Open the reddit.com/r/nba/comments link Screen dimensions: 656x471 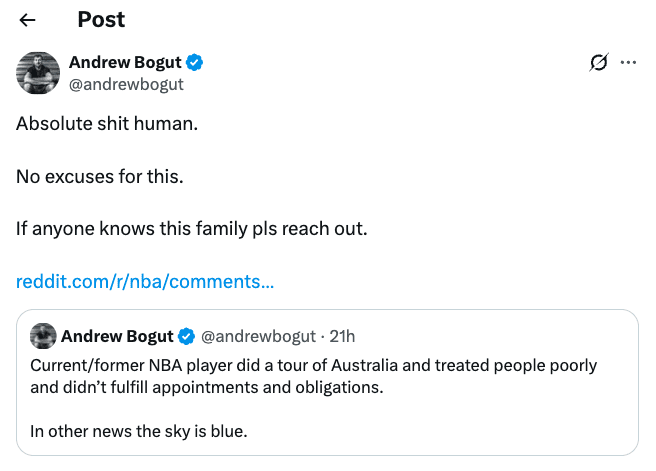point(145,281)
